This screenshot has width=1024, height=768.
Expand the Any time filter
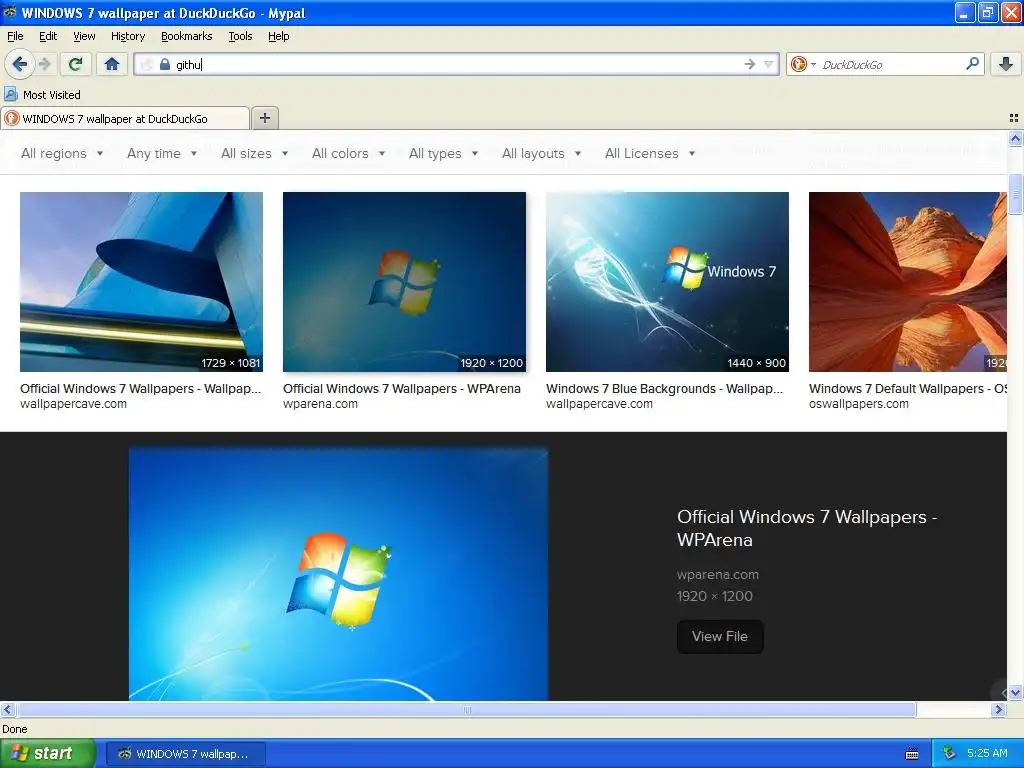[x=162, y=153]
